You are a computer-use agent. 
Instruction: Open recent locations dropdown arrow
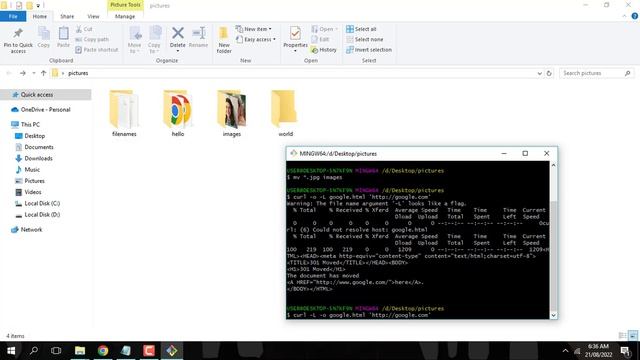33,73
